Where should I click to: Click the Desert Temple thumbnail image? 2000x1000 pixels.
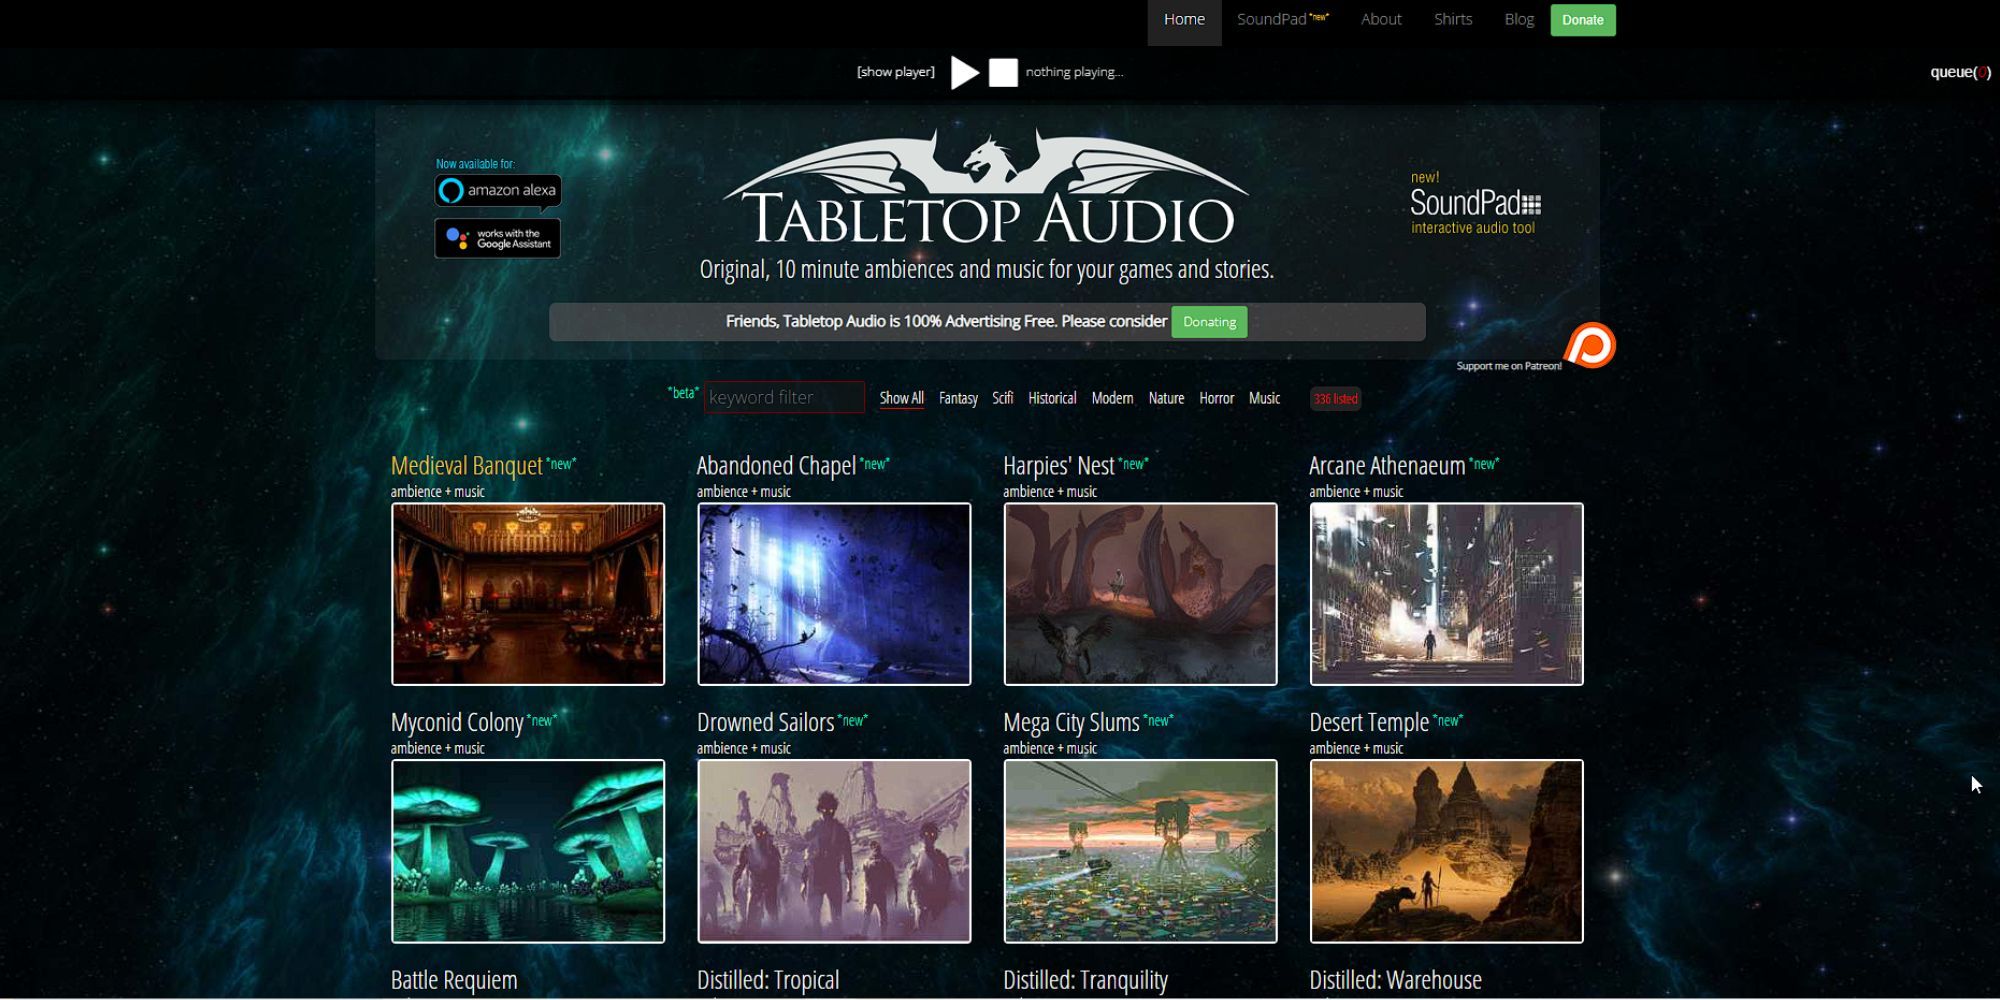coord(1446,851)
